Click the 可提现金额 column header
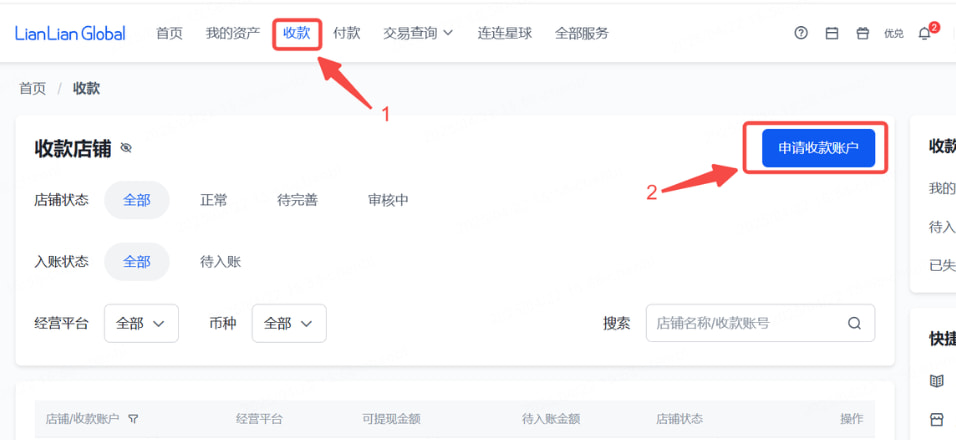The width and height of the screenshot is (956, 440). coord(391,419)
